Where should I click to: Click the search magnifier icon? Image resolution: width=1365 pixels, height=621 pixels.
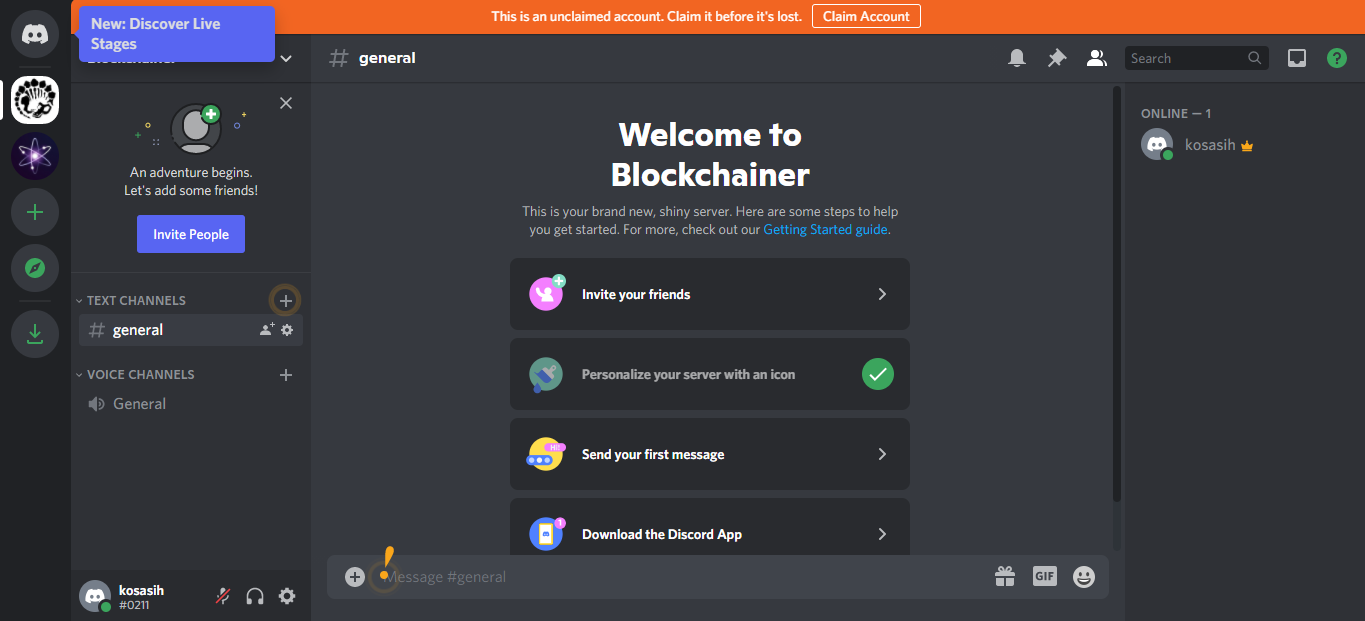pyautogui.click(x=1255, y=58)
